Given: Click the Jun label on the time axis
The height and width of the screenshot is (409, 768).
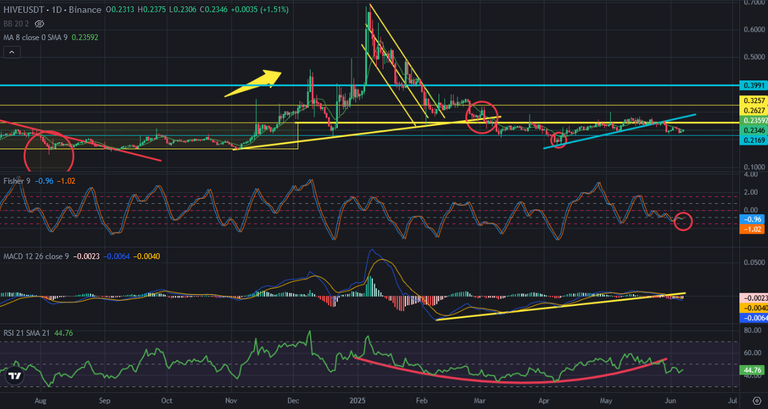Looking at the screenshot, I should click(x=670, y=400).
